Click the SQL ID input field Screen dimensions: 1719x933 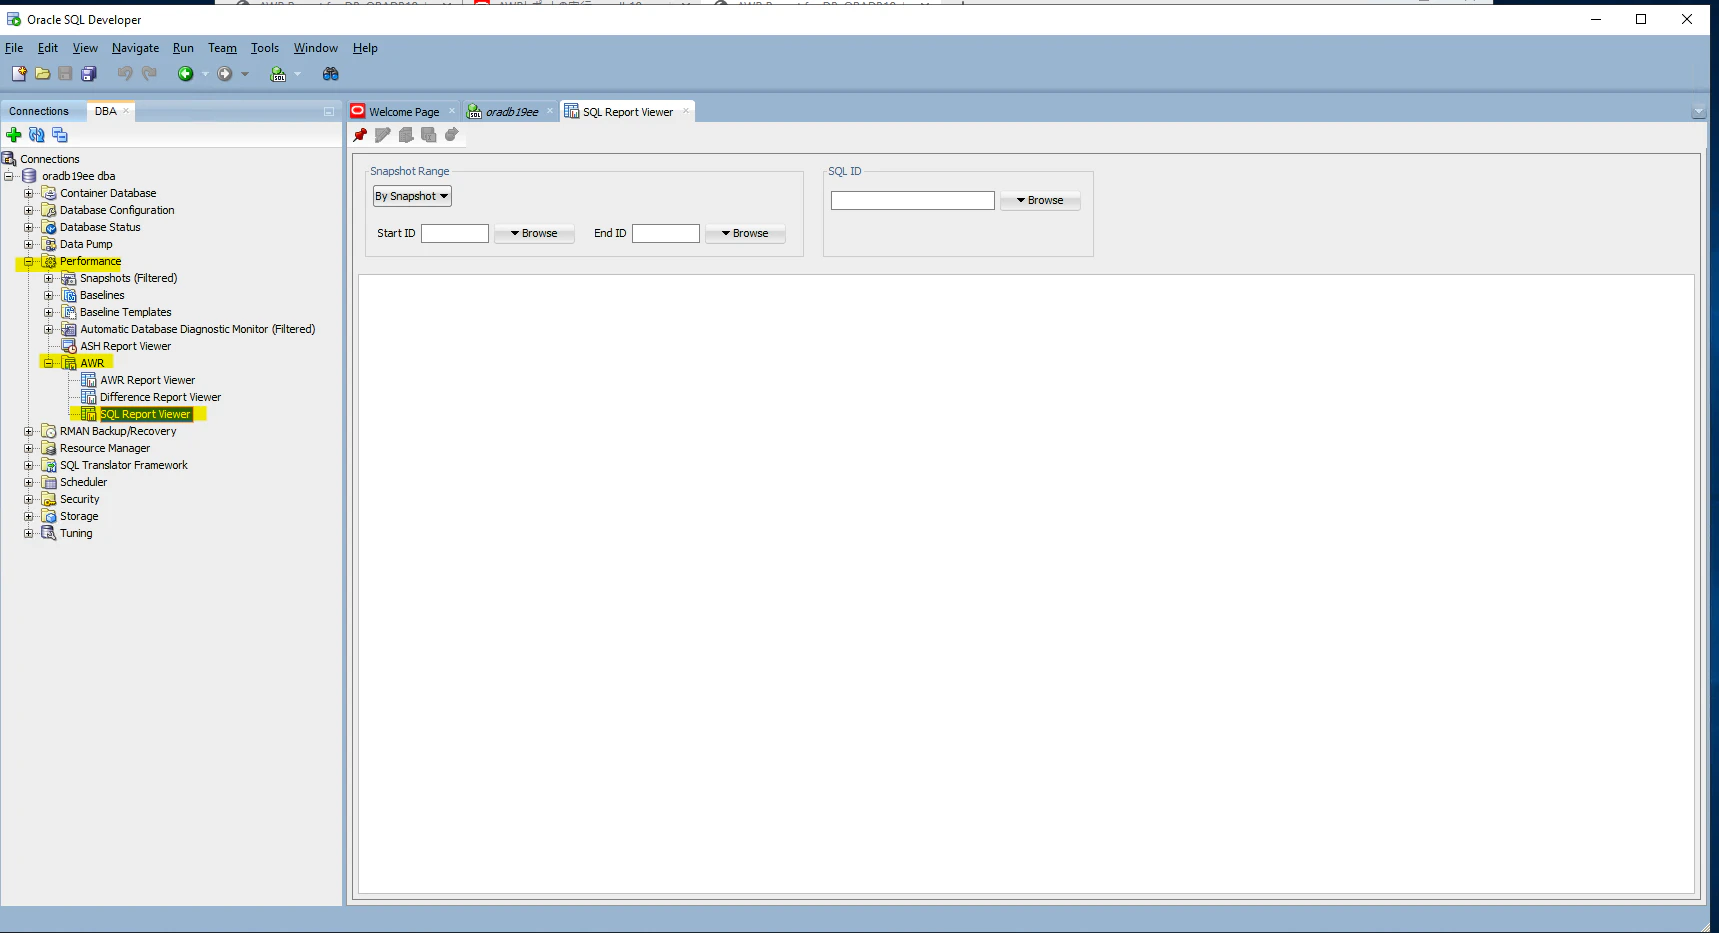(913, 201)
